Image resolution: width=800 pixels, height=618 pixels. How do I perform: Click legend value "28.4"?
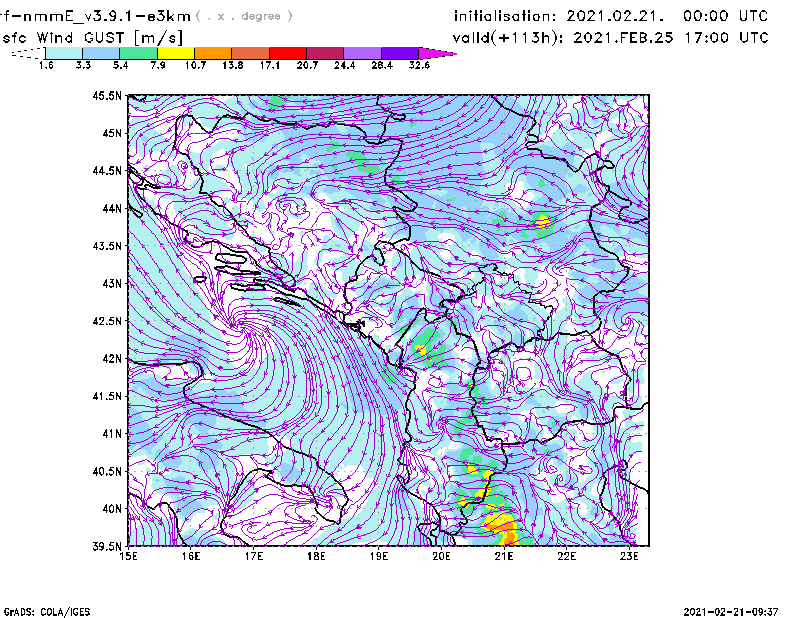(382, 65)
